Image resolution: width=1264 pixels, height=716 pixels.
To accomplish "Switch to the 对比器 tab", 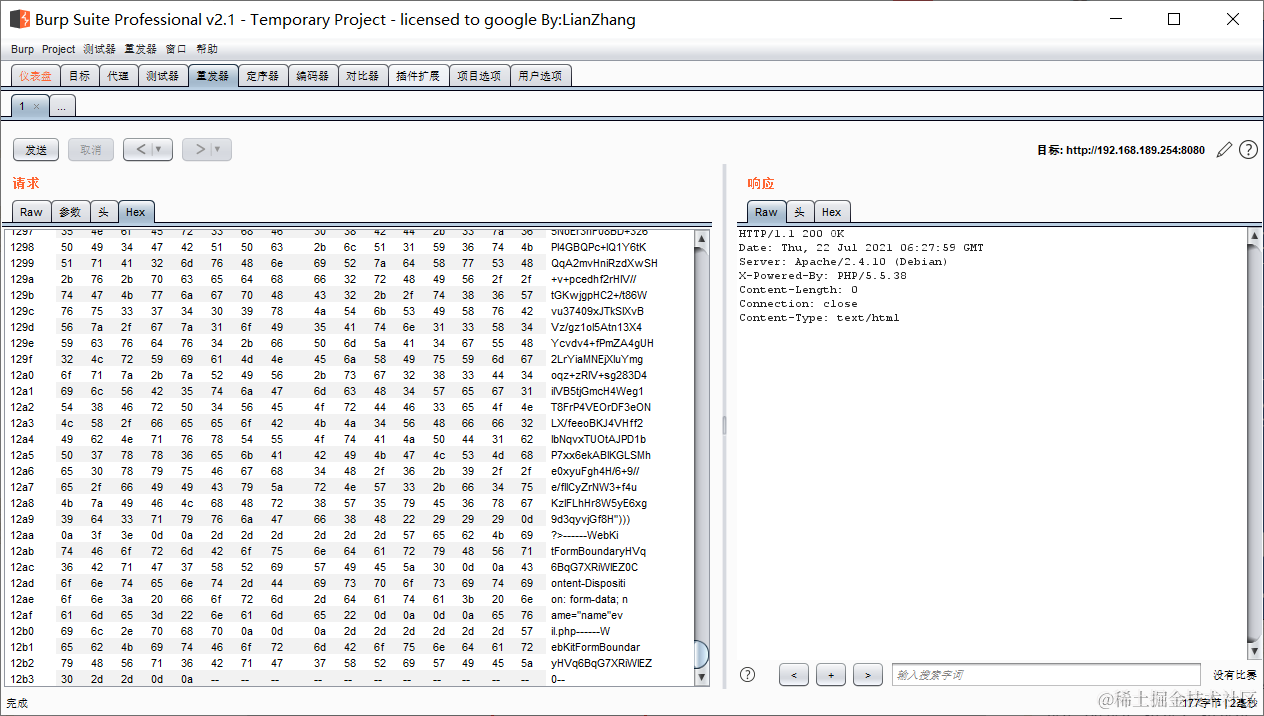I will [x=363, y=76].
